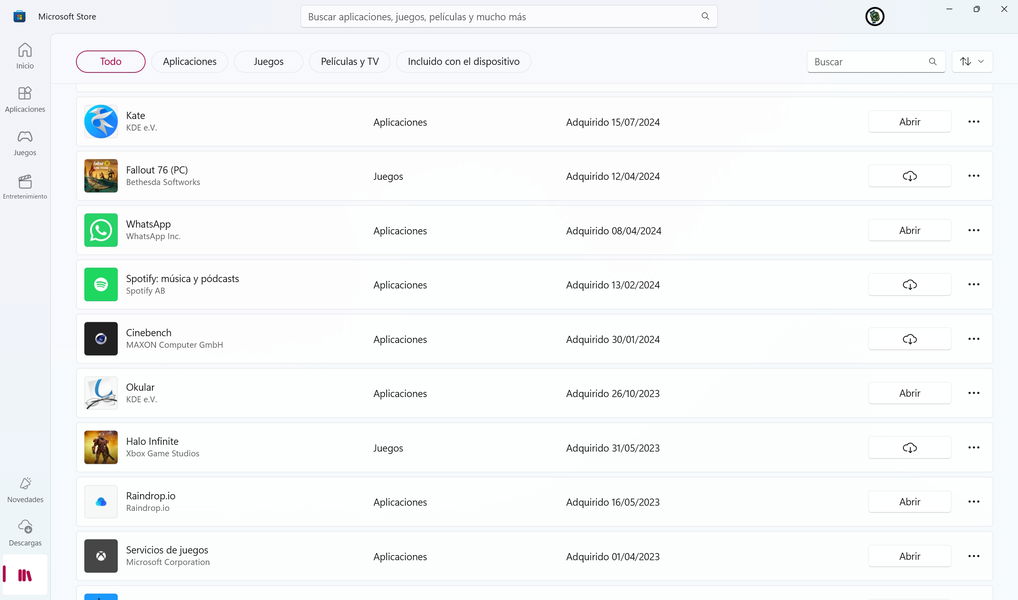Show Incluido con el dispositivo items
The height and width of the screenshot is (600, 1018).
tap(464, 62)
